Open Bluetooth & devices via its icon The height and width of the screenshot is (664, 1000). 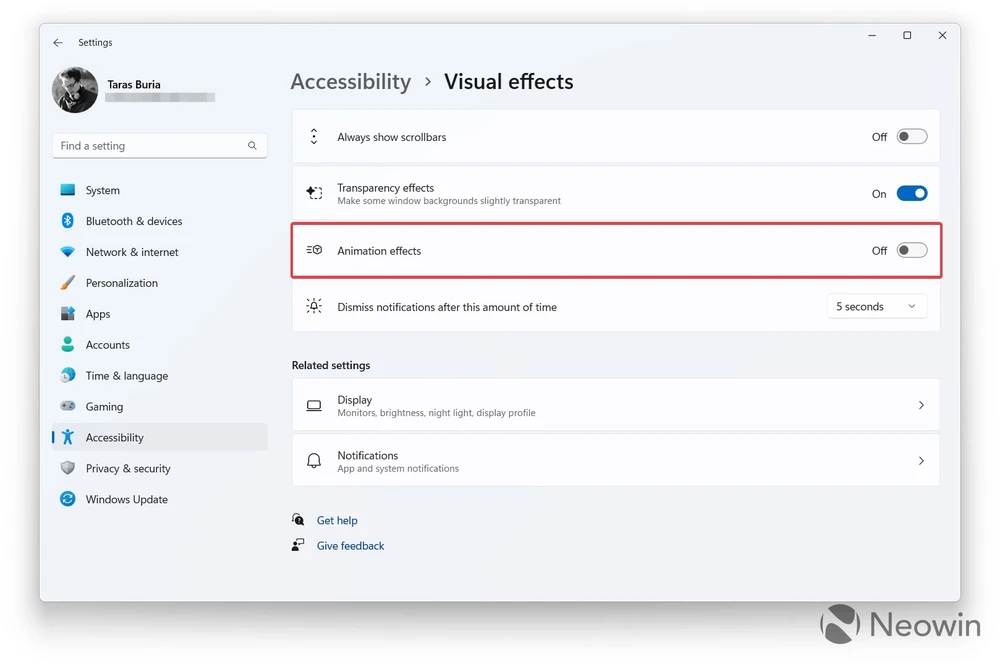[68, 221]
